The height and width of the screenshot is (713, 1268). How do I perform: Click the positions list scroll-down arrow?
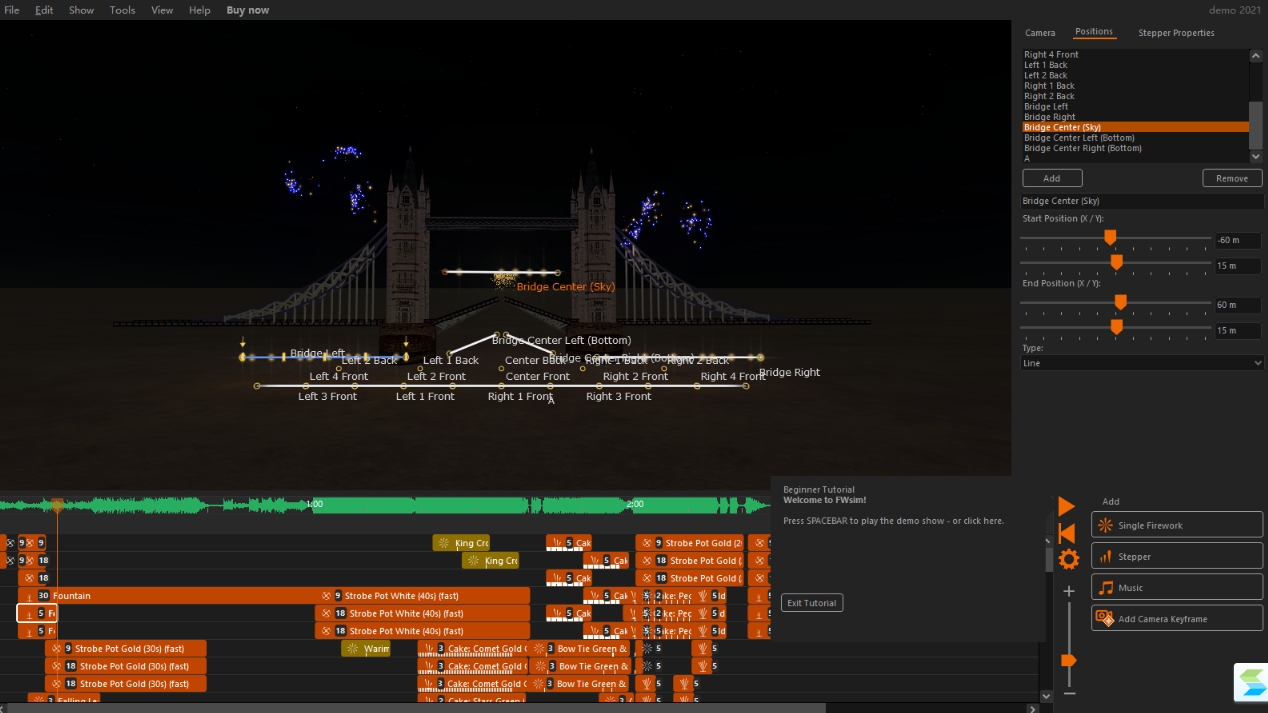1256,157
